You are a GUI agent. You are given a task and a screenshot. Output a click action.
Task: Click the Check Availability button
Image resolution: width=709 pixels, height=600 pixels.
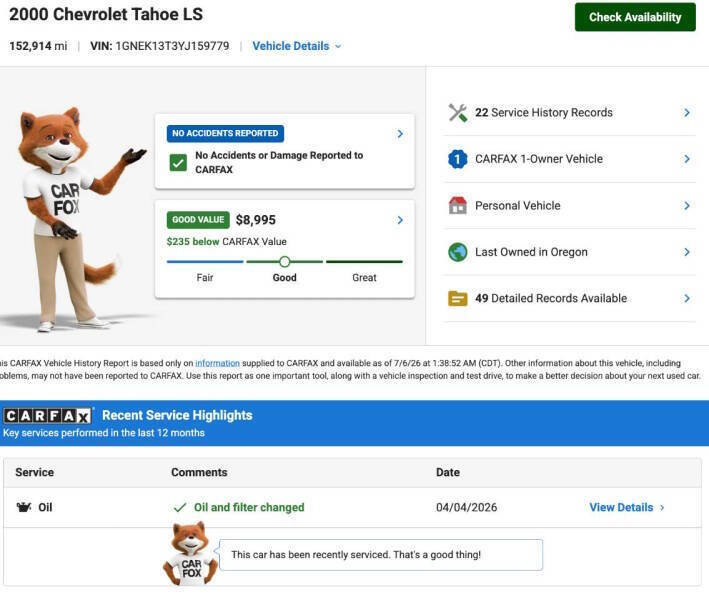[x=635, y=17]
